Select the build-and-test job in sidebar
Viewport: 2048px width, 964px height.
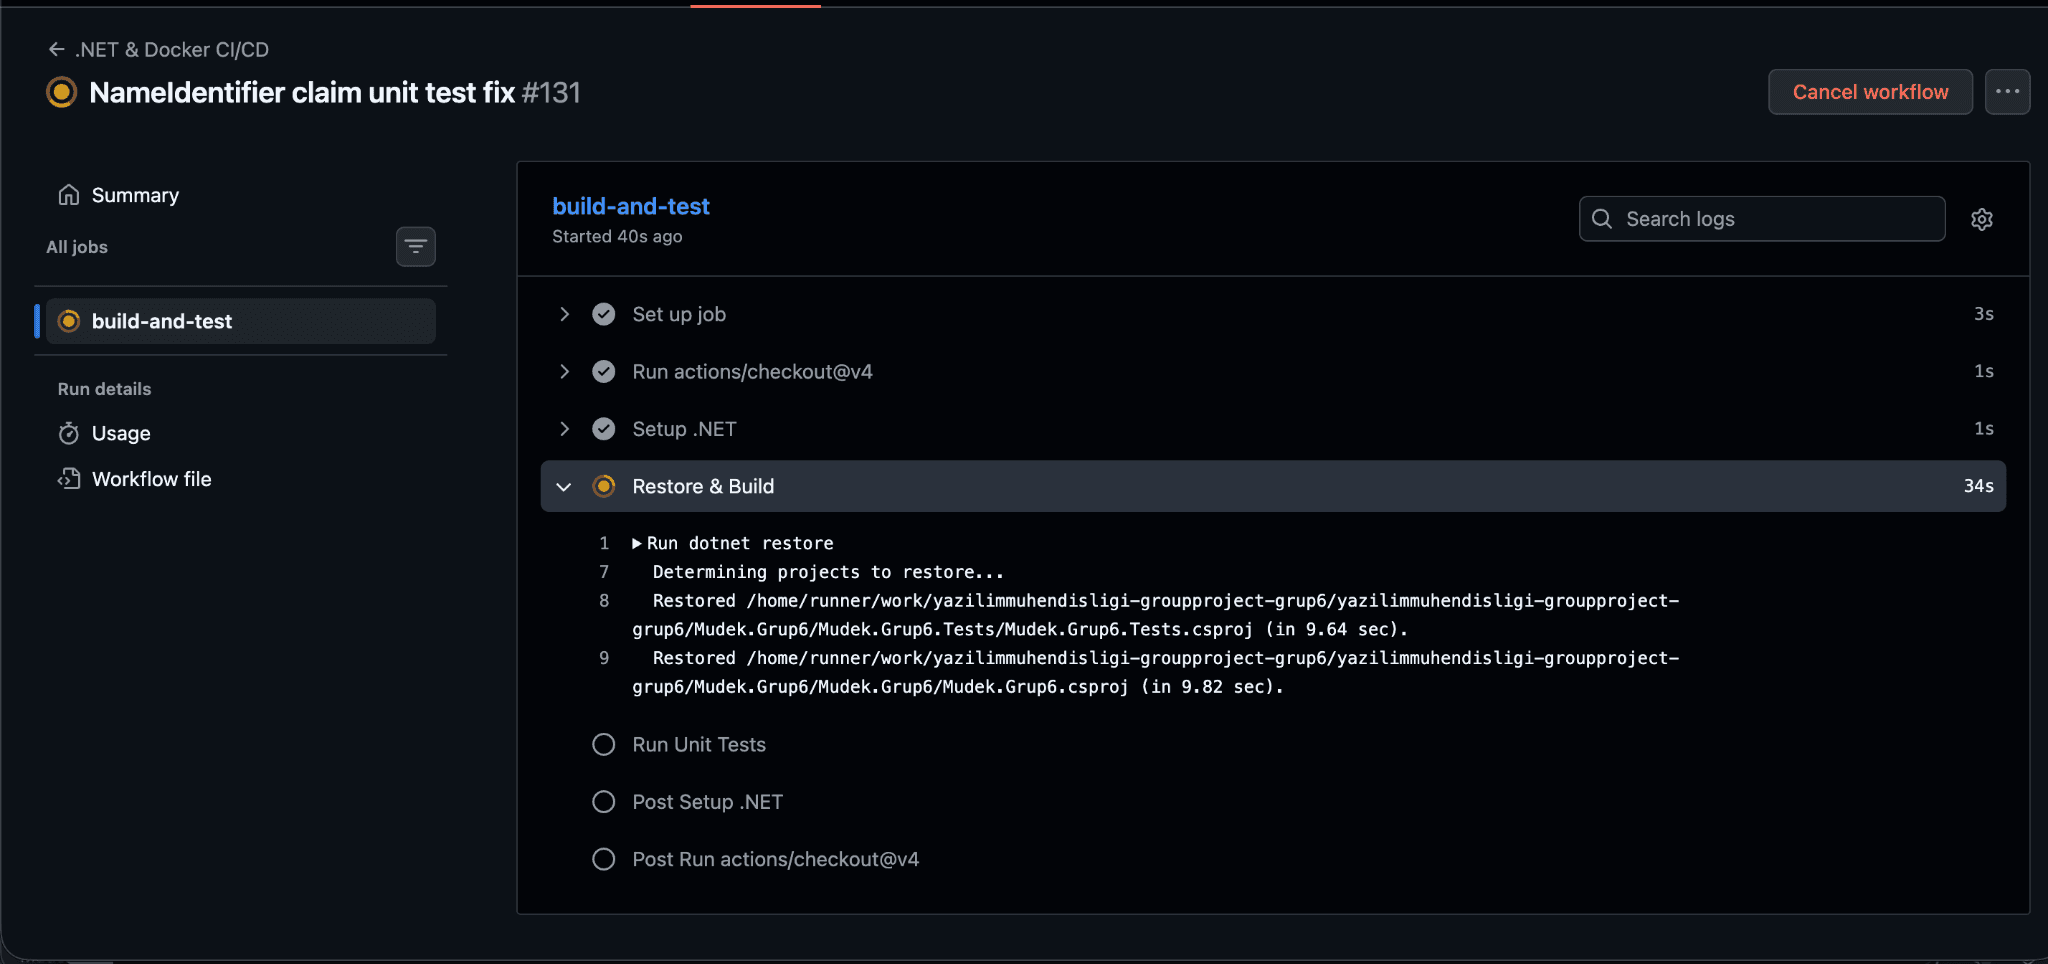pyautogui.click(x=240, y=321)
